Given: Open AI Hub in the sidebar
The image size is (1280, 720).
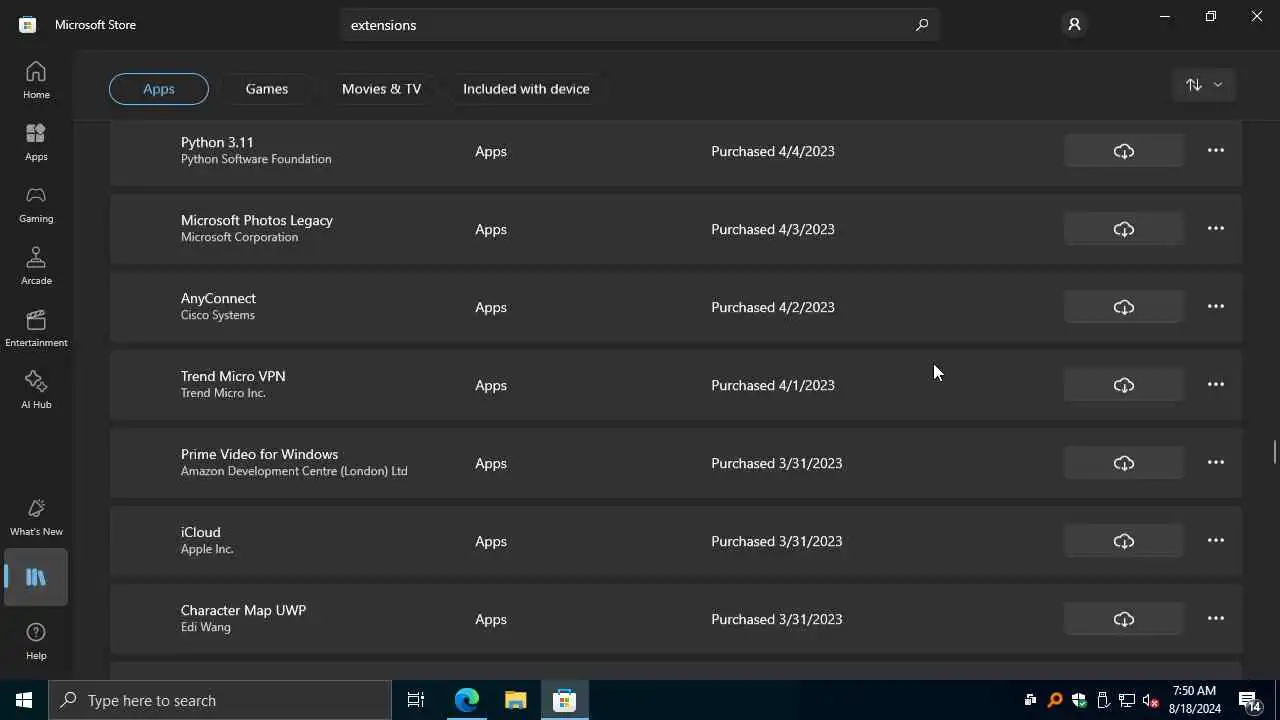Looking at the screenshot, I should click(36, 390).
